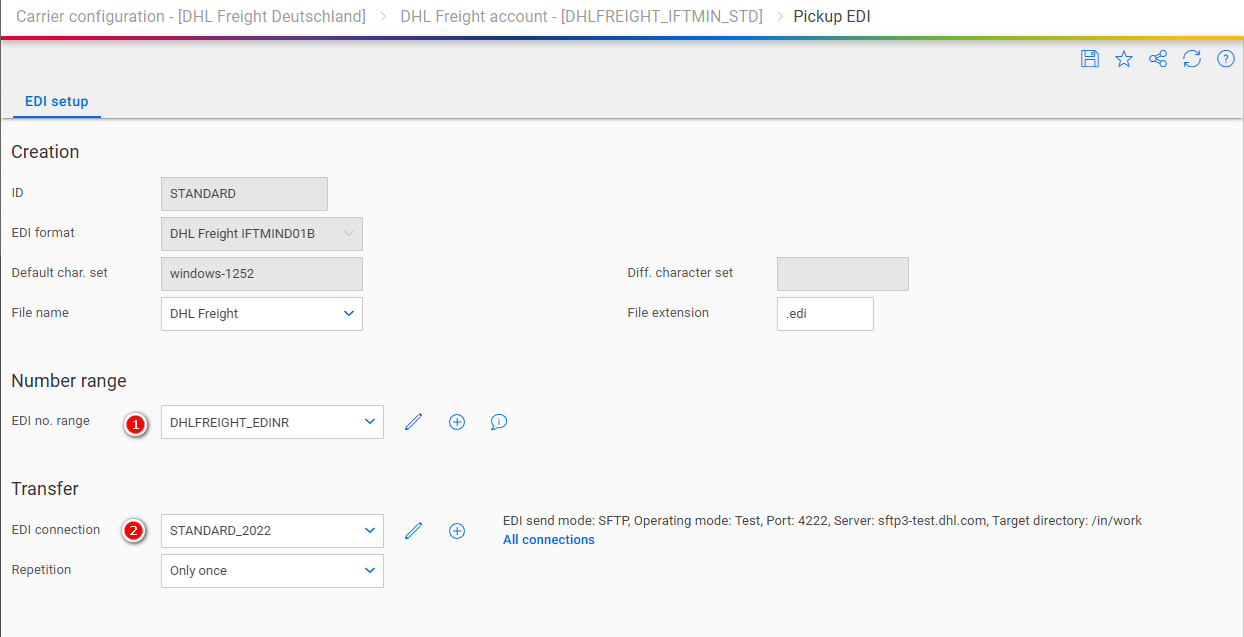The height and width of the screenshot is (637, 1244).
Task: Select the EDI send mode summary text
Action: [x=822, y=521]
